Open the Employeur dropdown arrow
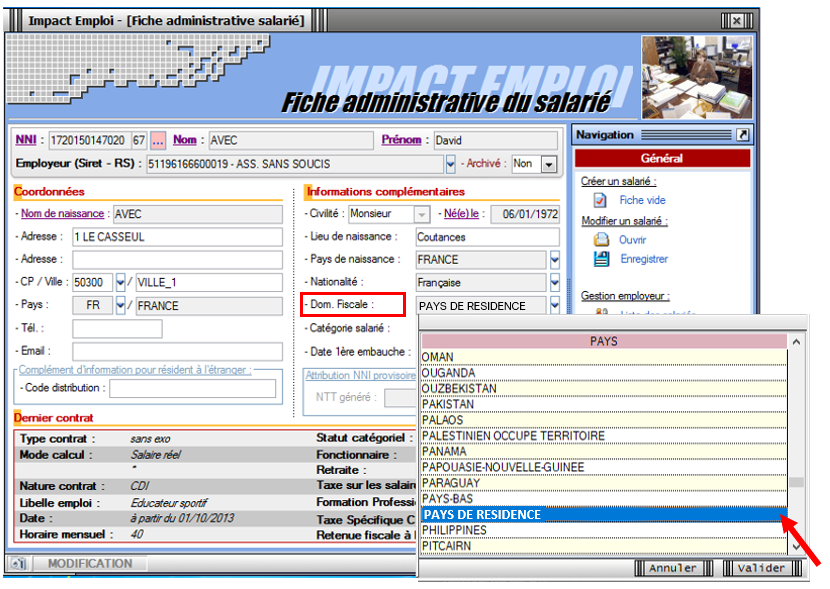 [x=450, y=164]
